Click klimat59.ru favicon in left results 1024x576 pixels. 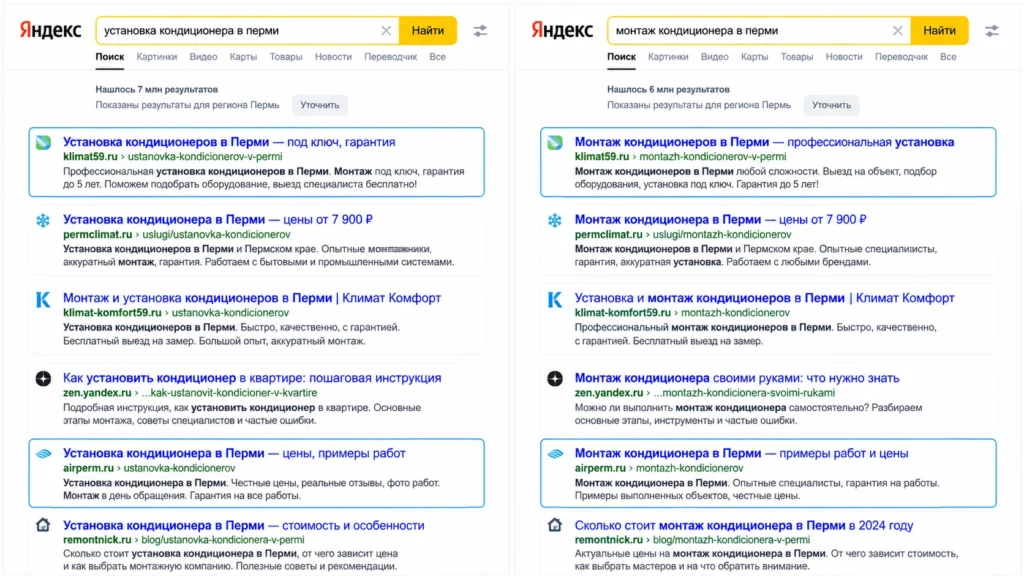(x=43, y=142)
